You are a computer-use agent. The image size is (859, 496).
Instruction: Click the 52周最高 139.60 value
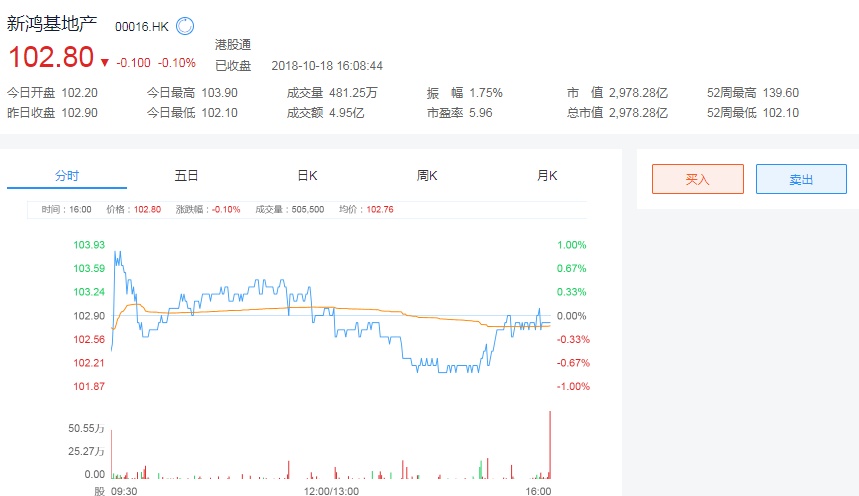pyautogui.click(x=781, y=93)
